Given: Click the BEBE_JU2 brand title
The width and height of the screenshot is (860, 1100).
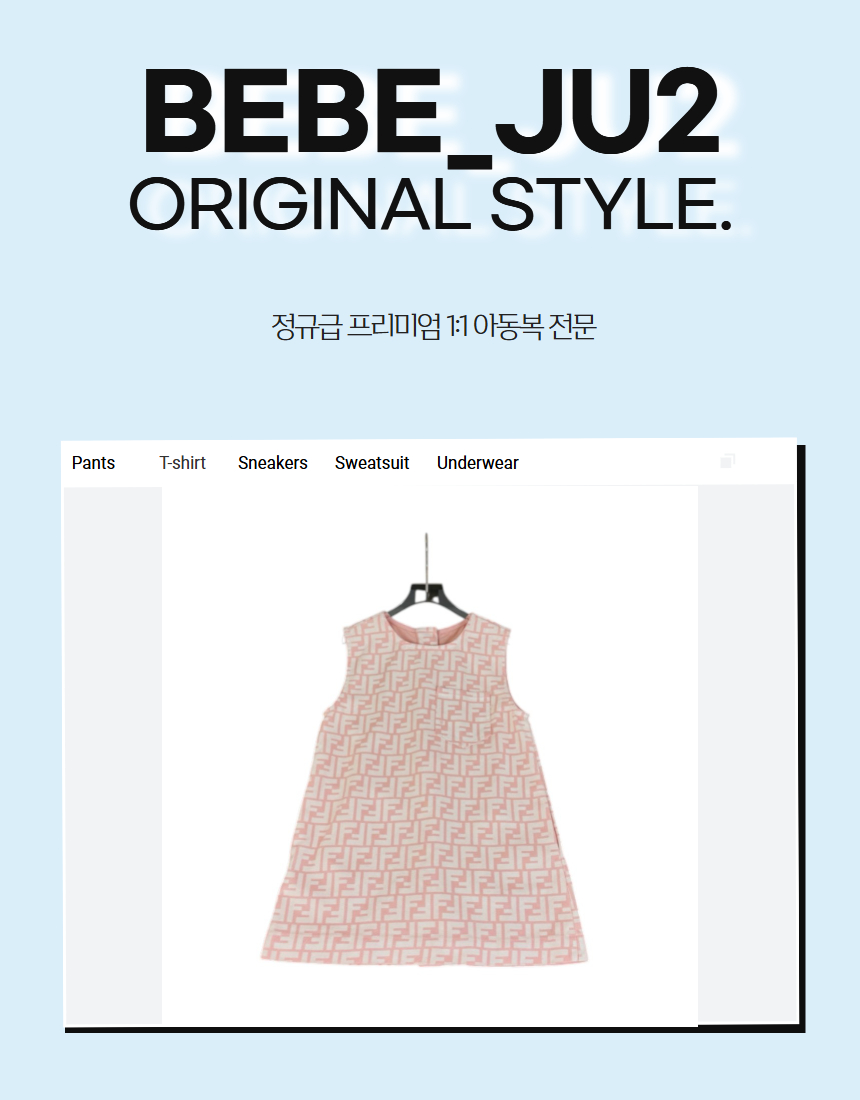Looking at the screenshot, I should tap(431, 112).
